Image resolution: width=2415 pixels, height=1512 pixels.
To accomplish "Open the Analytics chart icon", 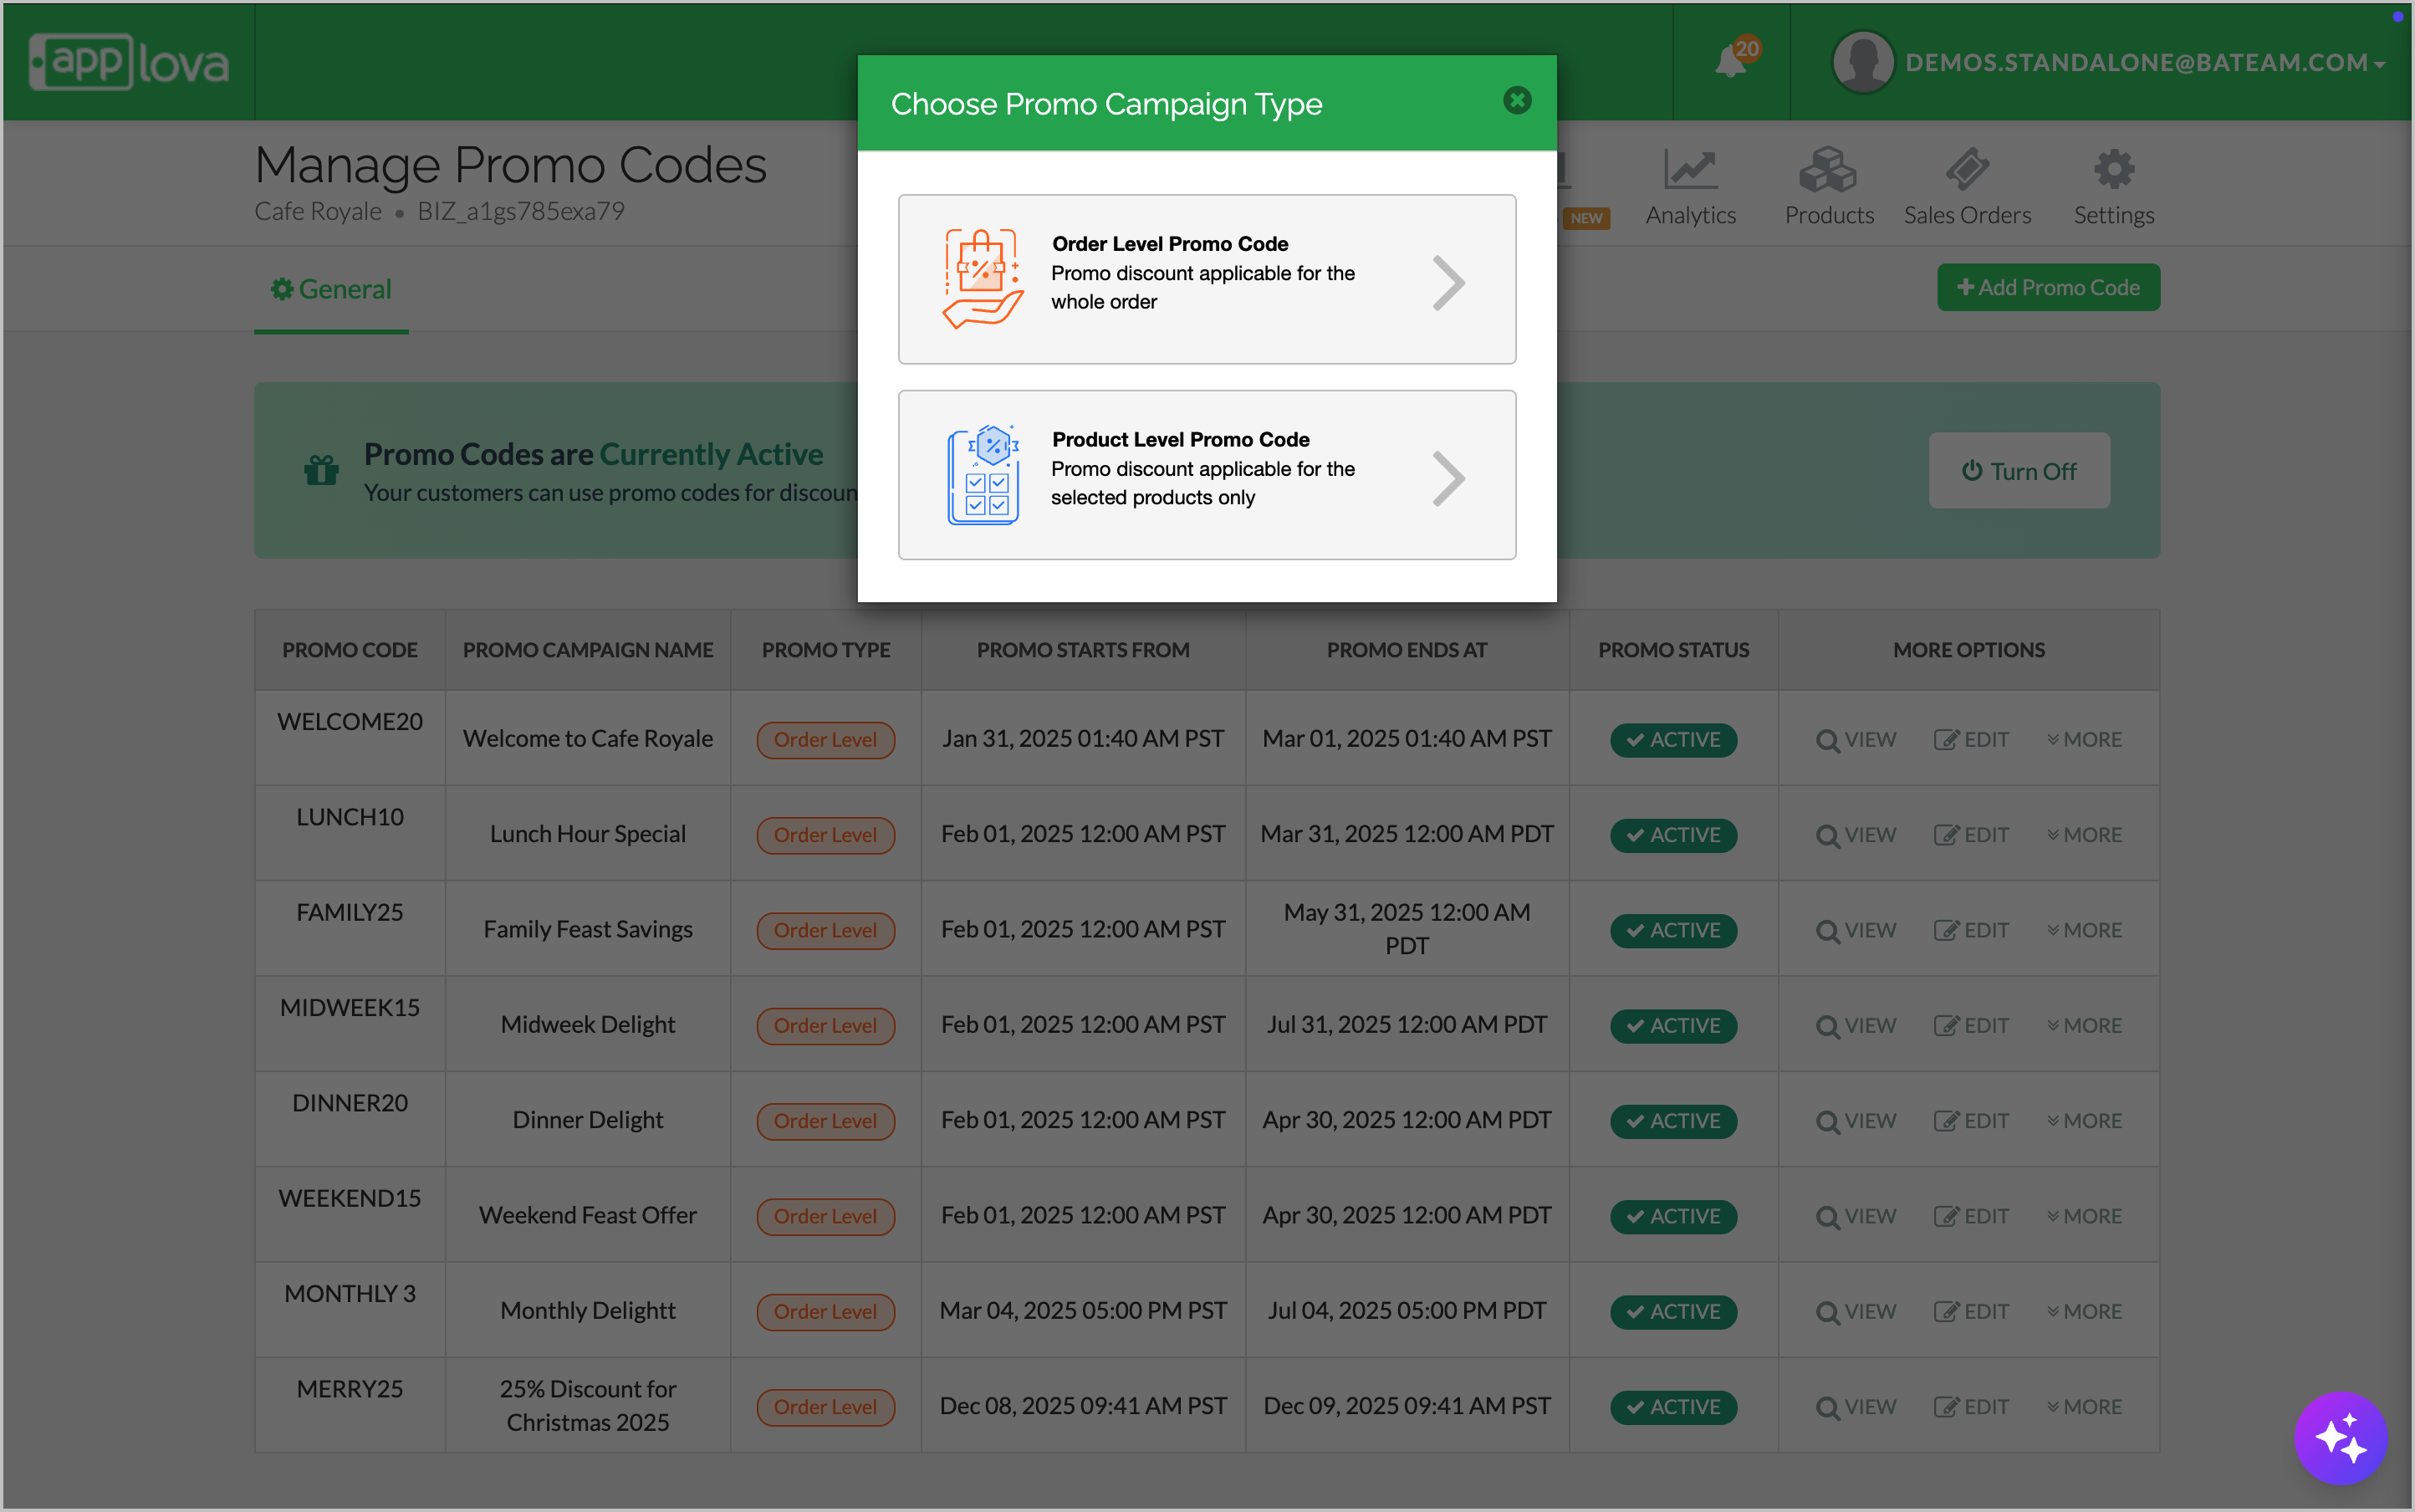I will coord(1690,170).
